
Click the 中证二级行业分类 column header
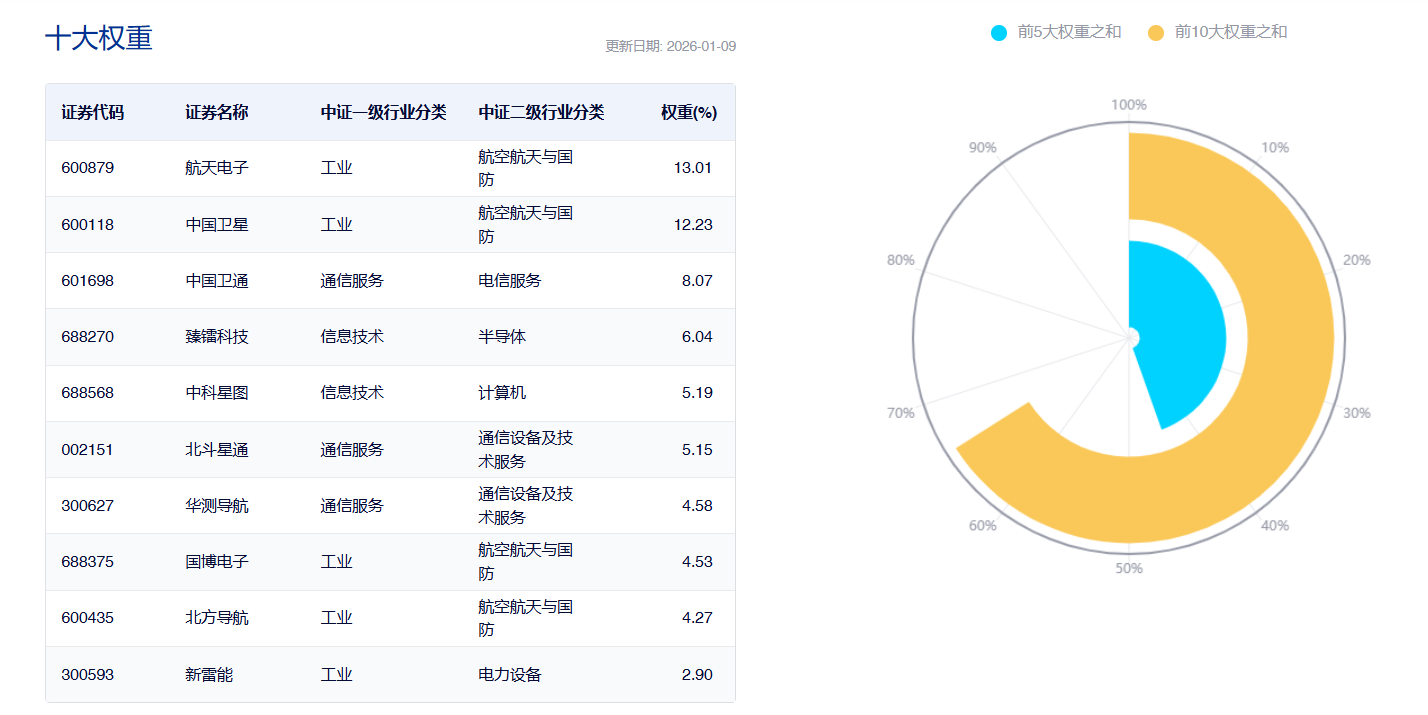pos(541,112)
